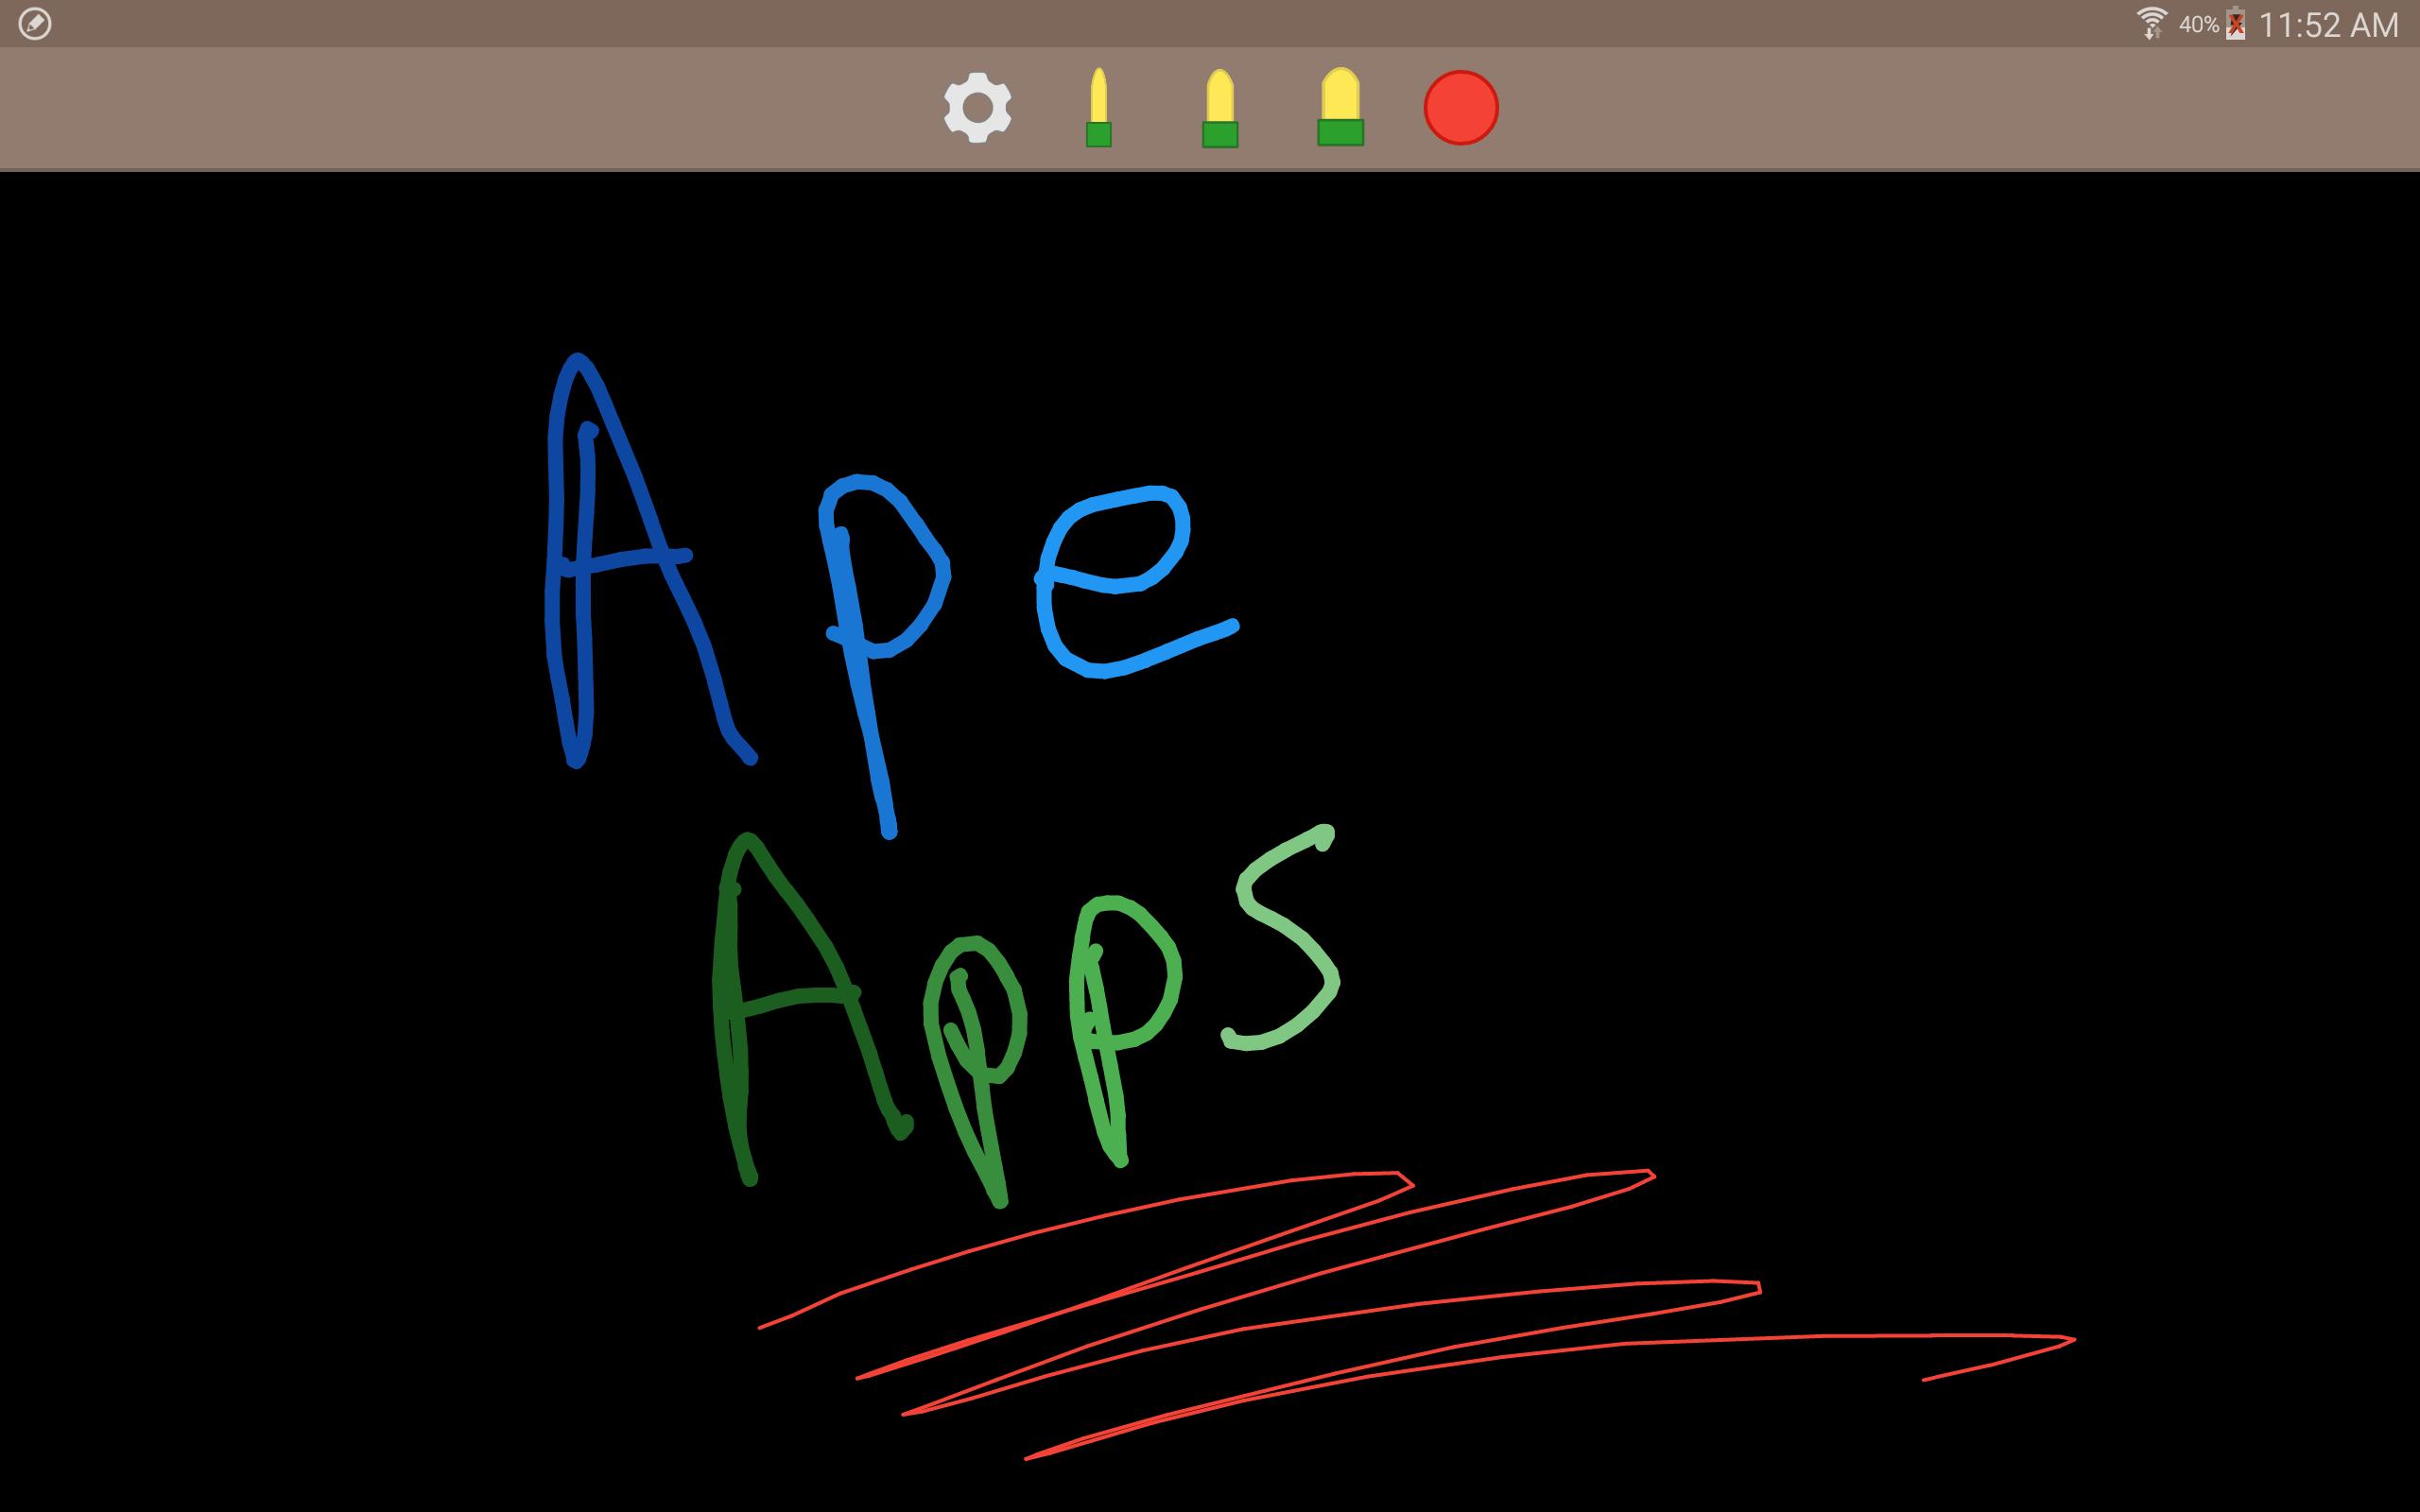Open the settings gear in the toolbar
This screenshot has width=2420, height=1512.
point(977,107)
